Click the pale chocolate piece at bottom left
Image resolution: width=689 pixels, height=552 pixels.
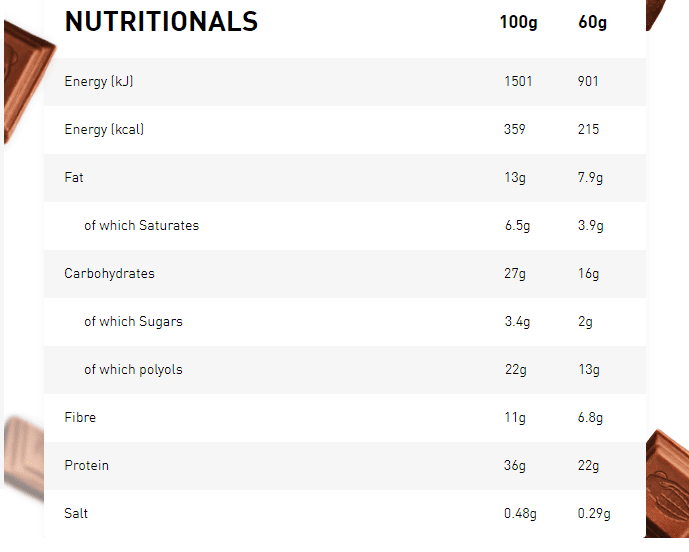pyautogui.click(x=24, y=458)
